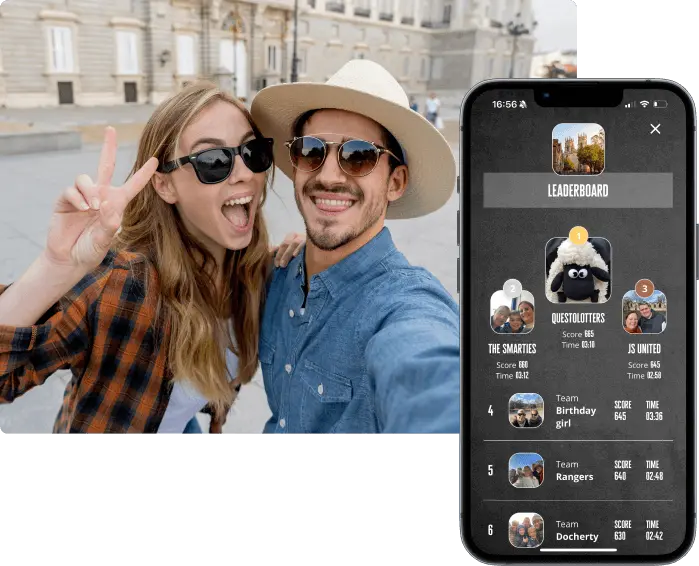699x566 pixels.
Task: Tap Team Birthday girl avatar photo
Action: [526, 410]
